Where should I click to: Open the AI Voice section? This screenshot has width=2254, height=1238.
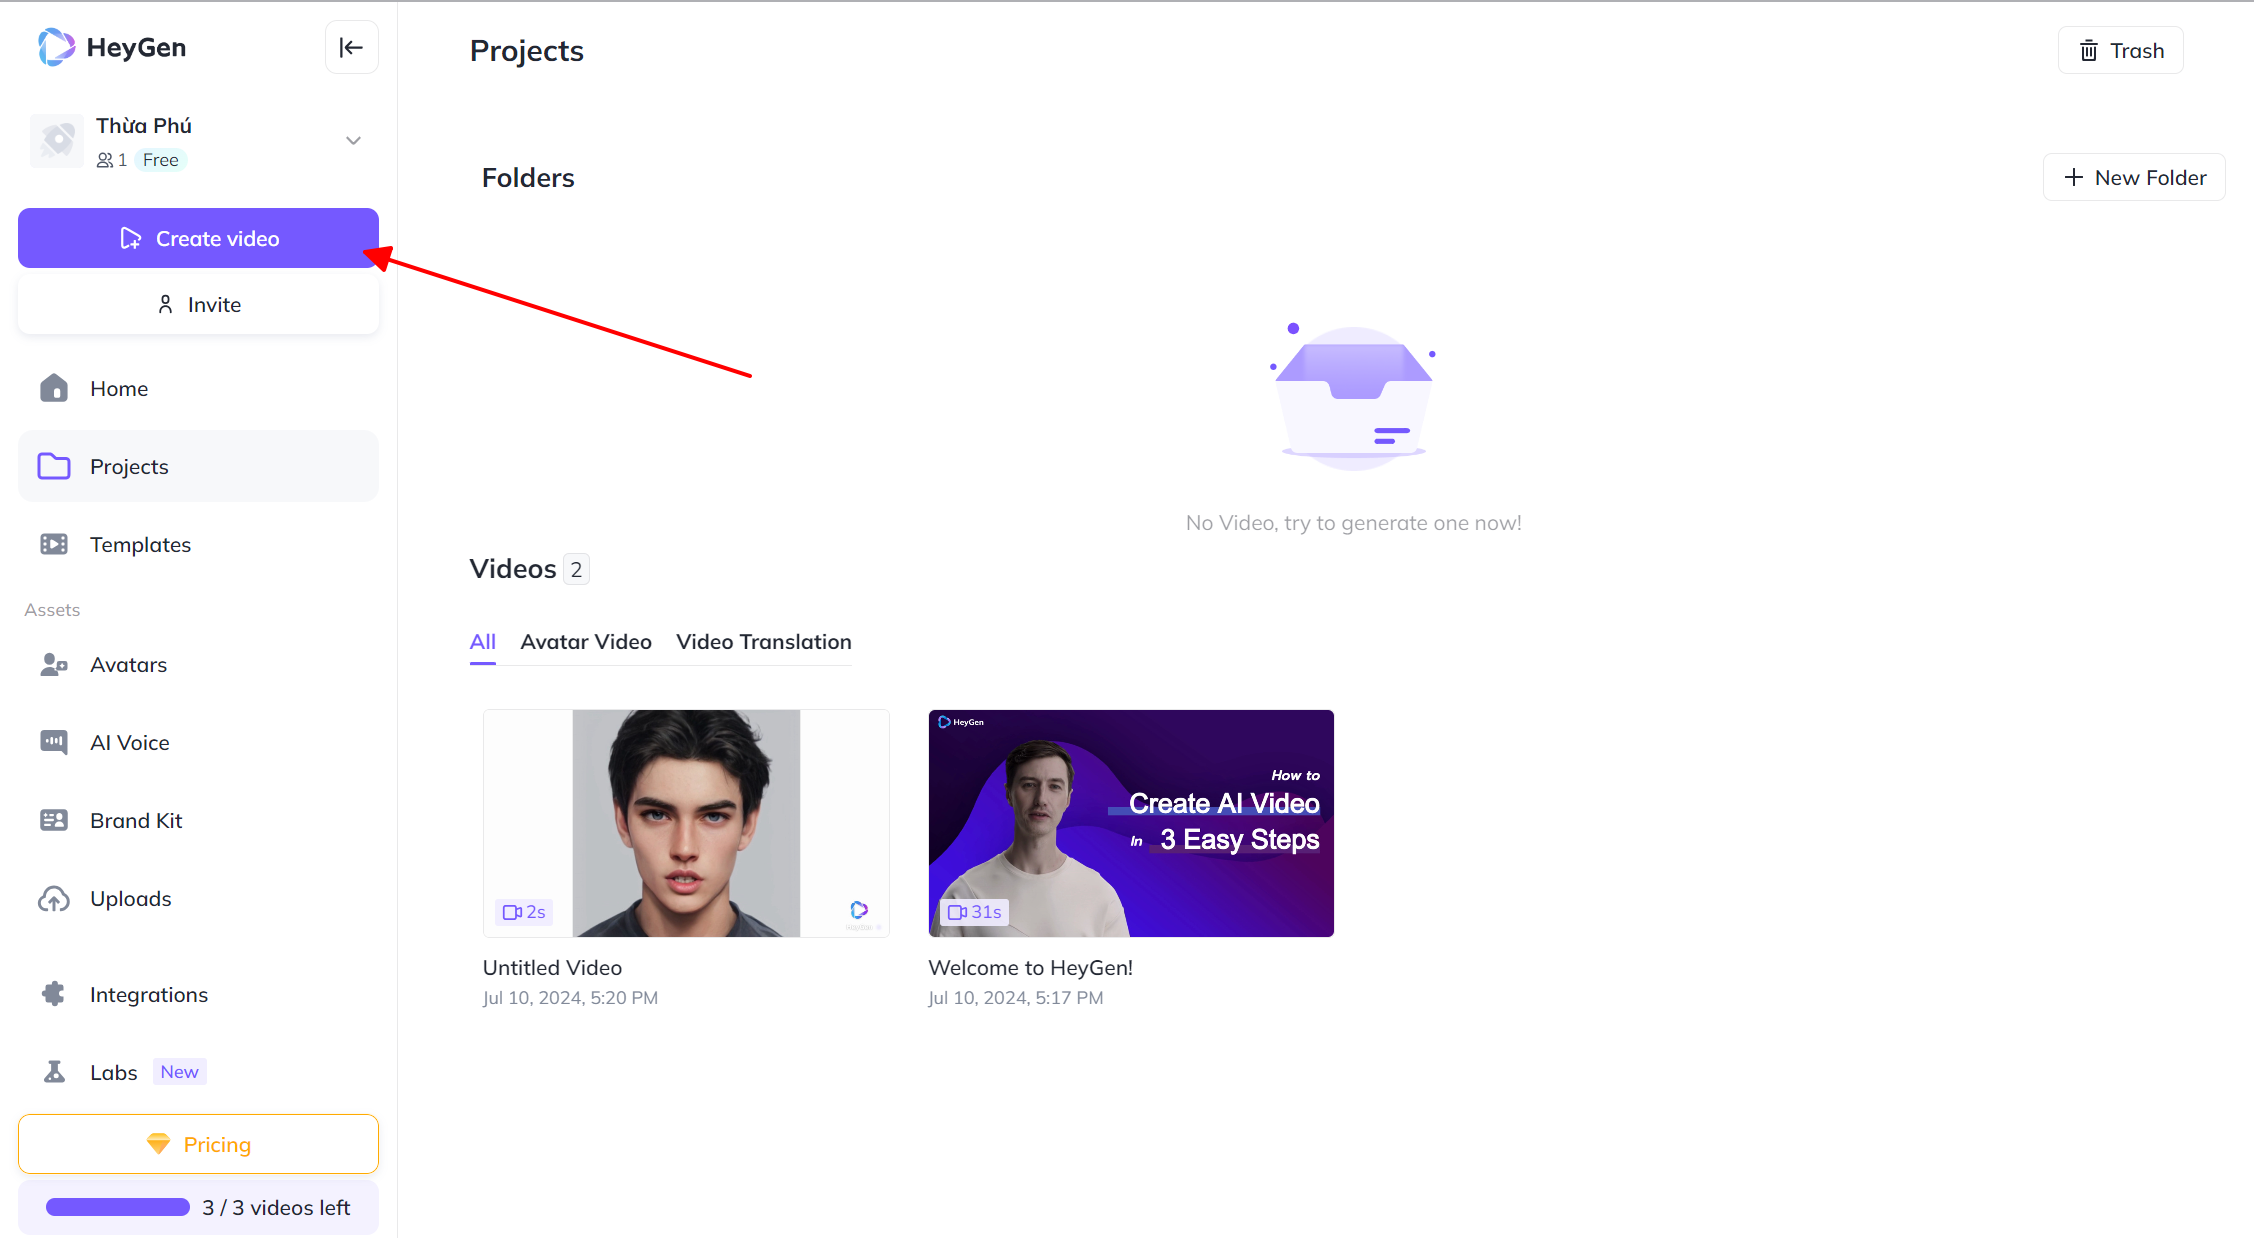pos(130,742)
